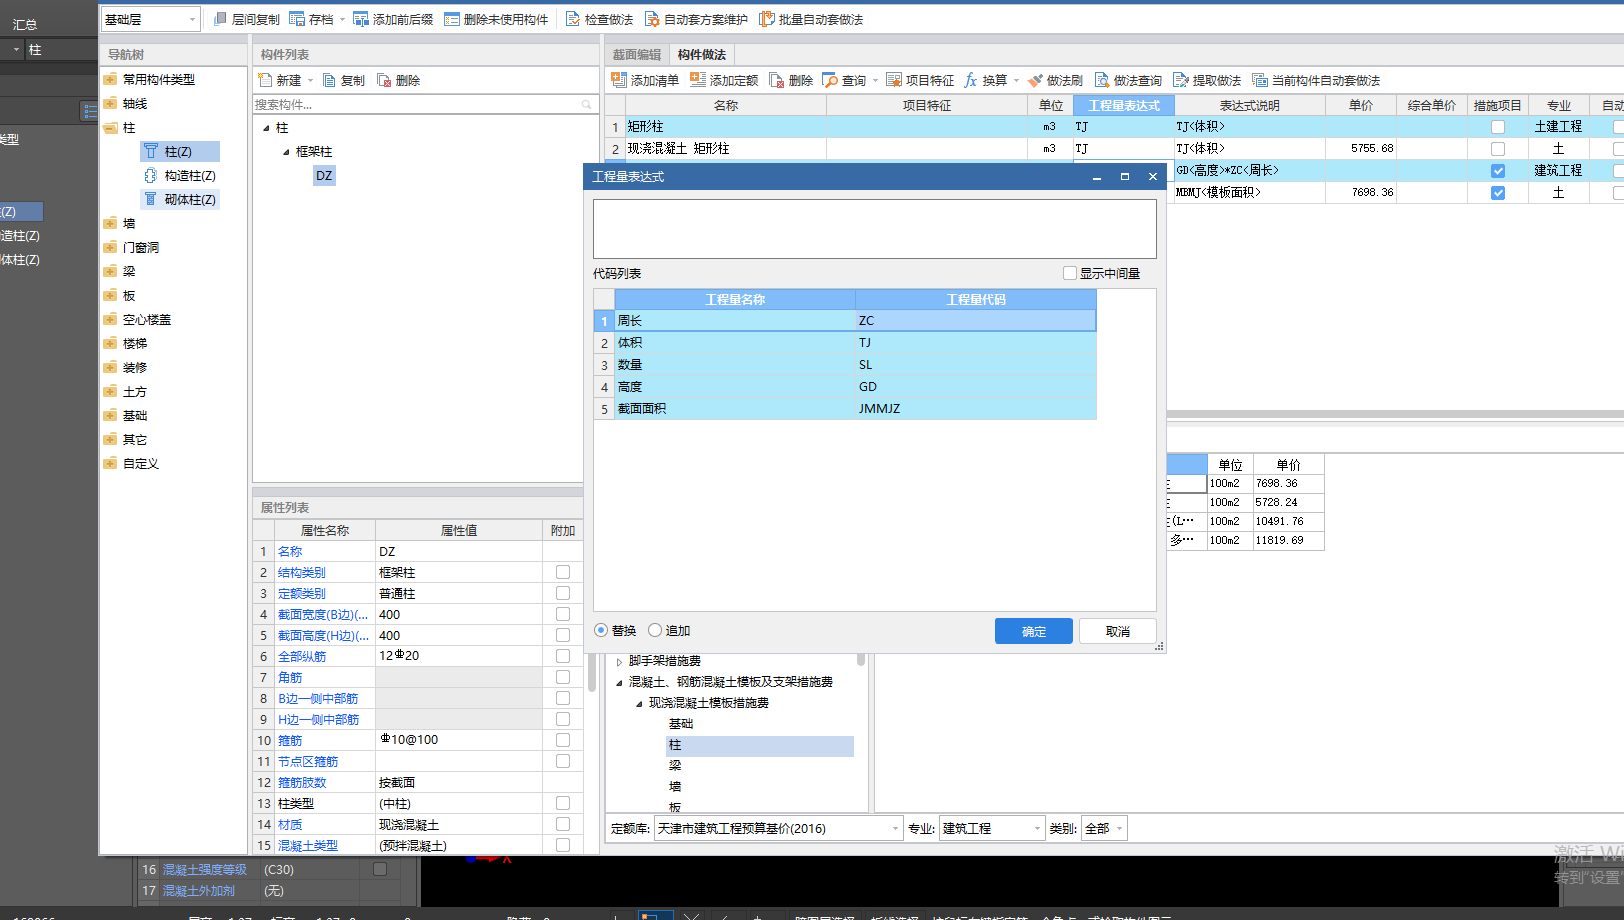Click 添加清单 toolbar button
The image size is (1624, 920).
645,80
